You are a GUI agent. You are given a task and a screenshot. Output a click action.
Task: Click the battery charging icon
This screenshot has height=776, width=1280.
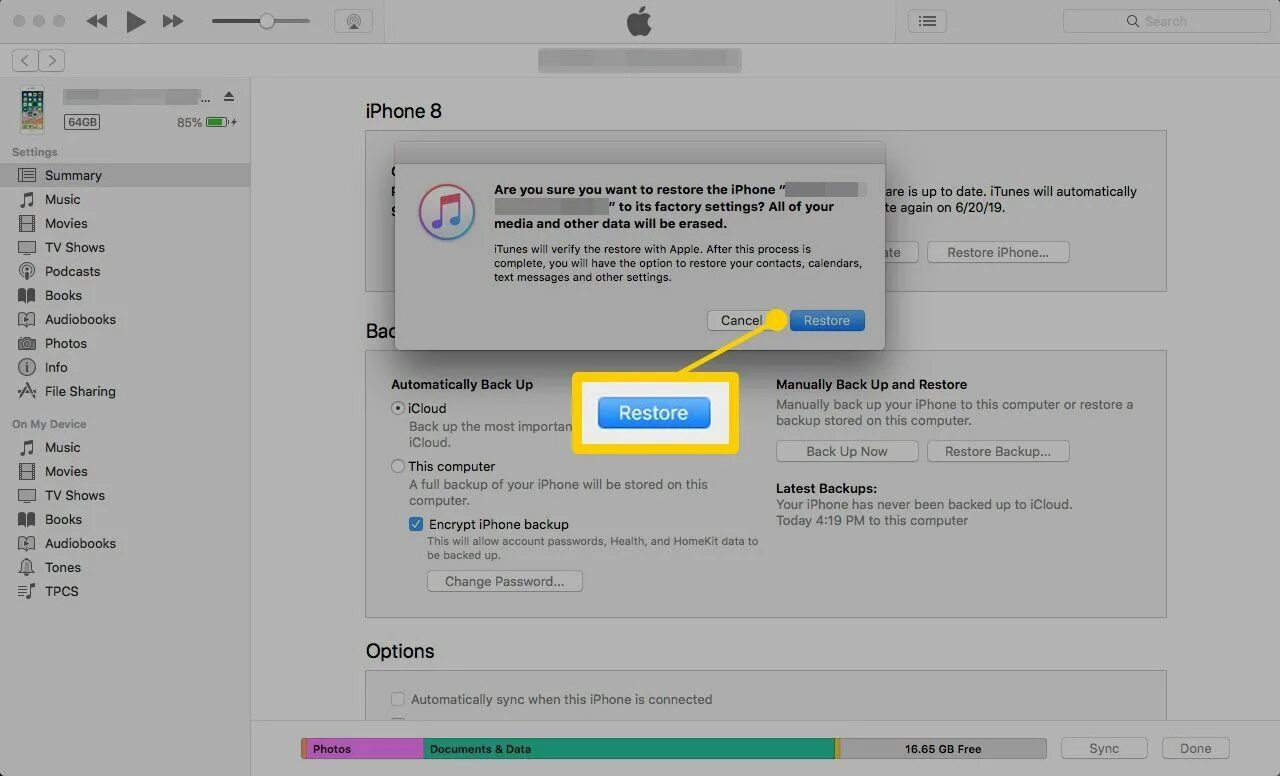pos(219,122)
